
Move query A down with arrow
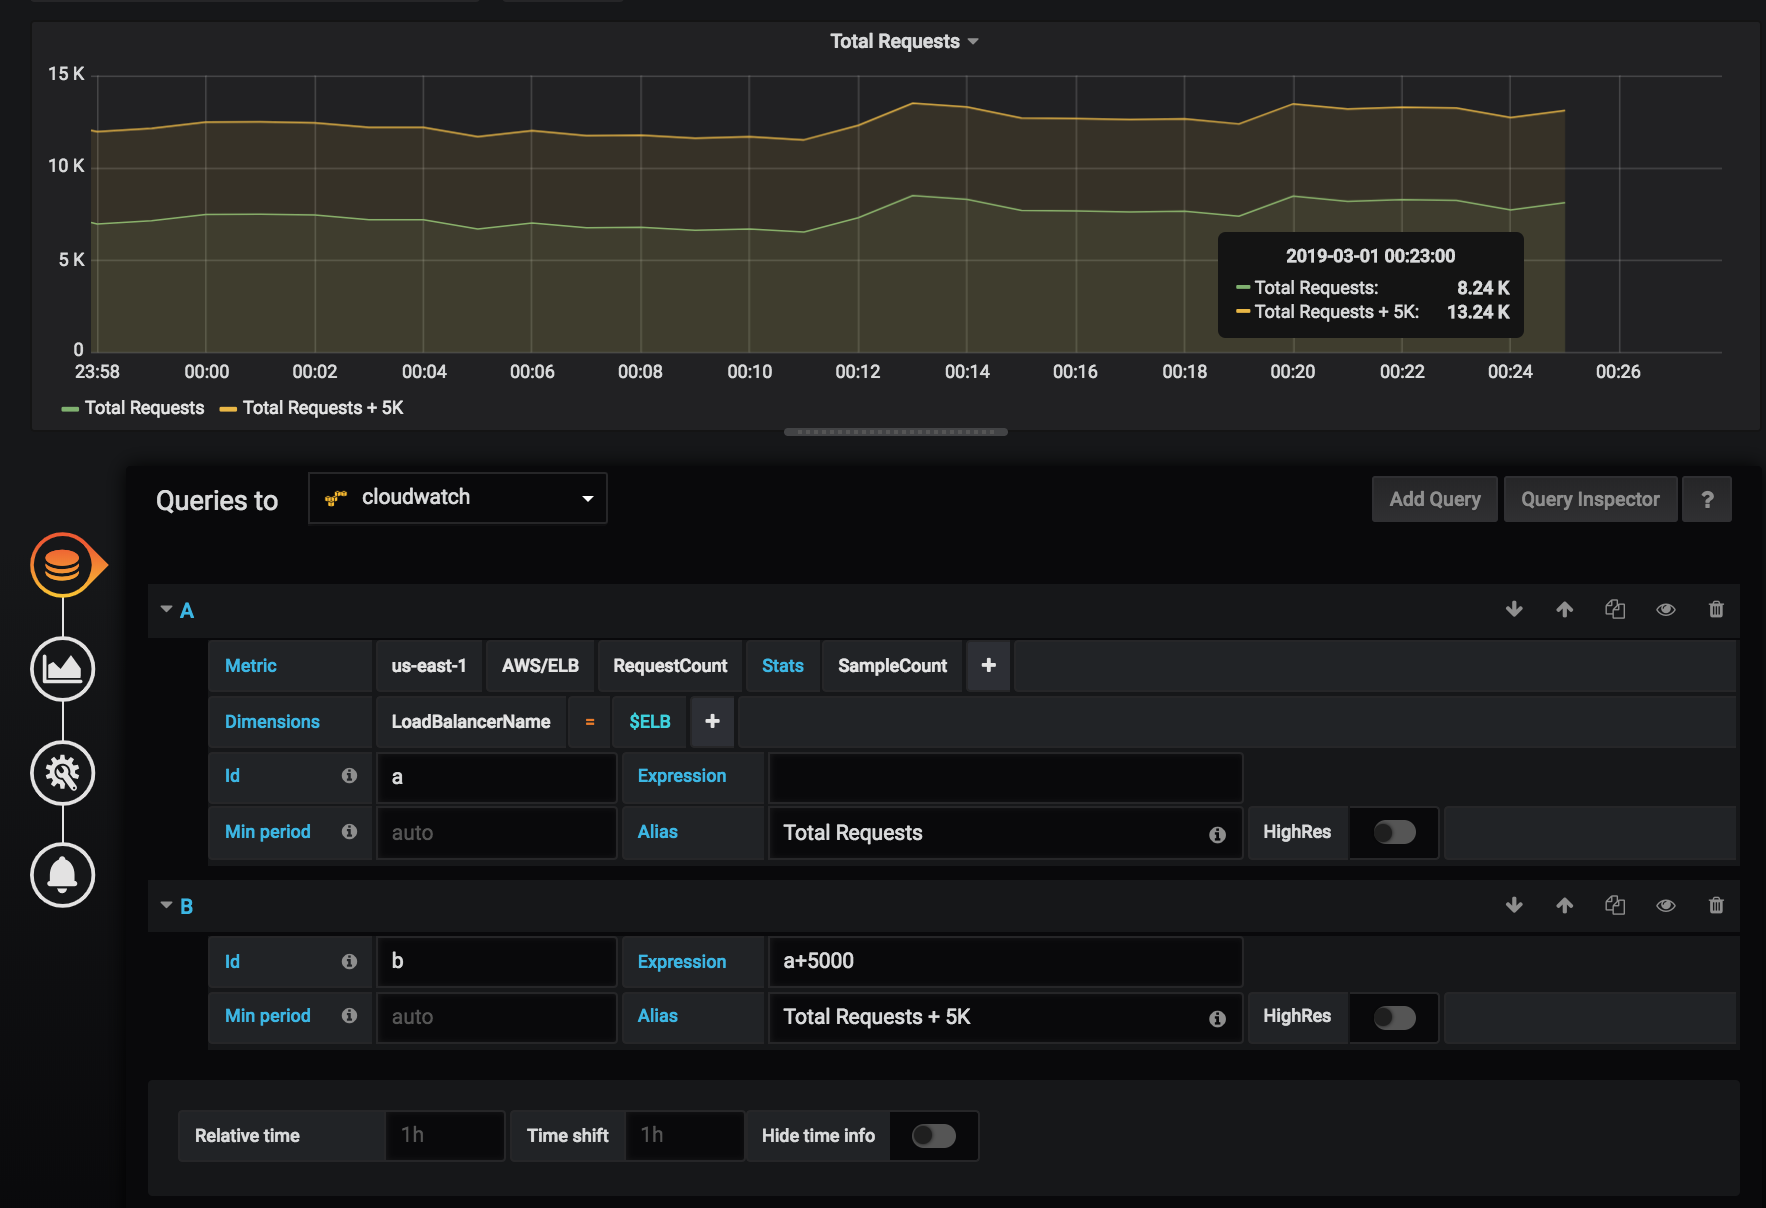click(x=1514, y=610)
